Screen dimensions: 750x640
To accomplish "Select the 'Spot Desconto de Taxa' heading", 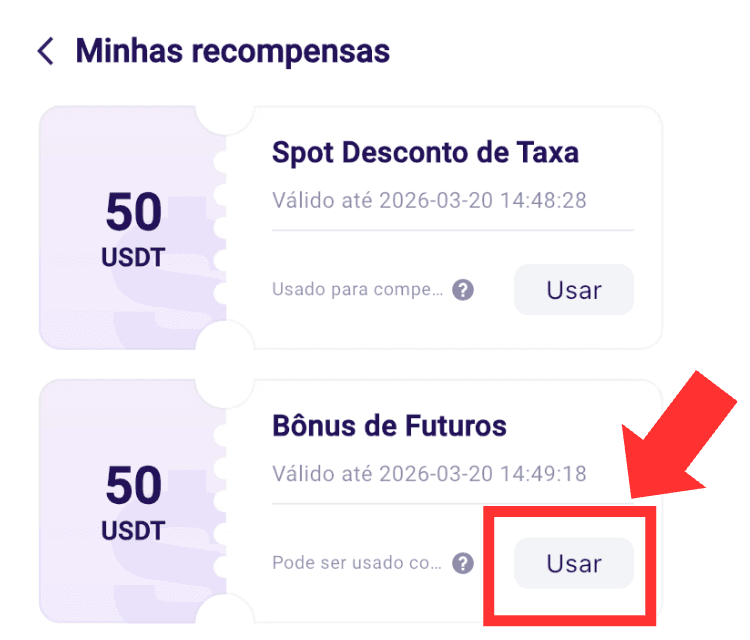I will click(425, 153).
